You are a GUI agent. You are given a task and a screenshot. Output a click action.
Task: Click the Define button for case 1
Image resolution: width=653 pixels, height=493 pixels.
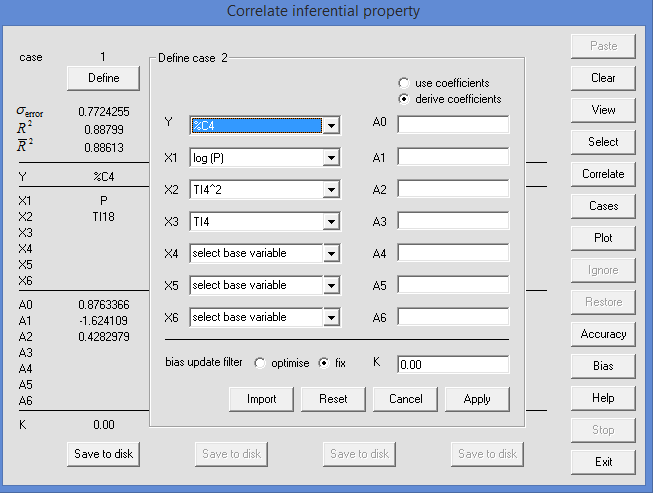103,77
